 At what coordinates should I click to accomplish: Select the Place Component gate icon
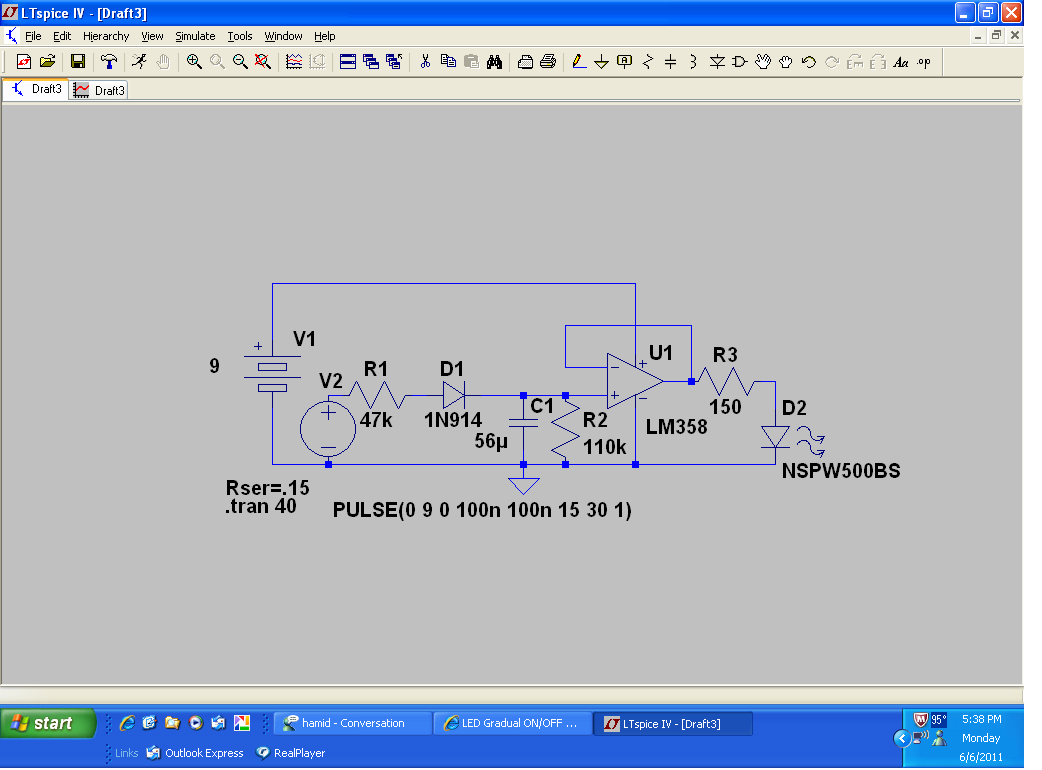click(740, 62)
